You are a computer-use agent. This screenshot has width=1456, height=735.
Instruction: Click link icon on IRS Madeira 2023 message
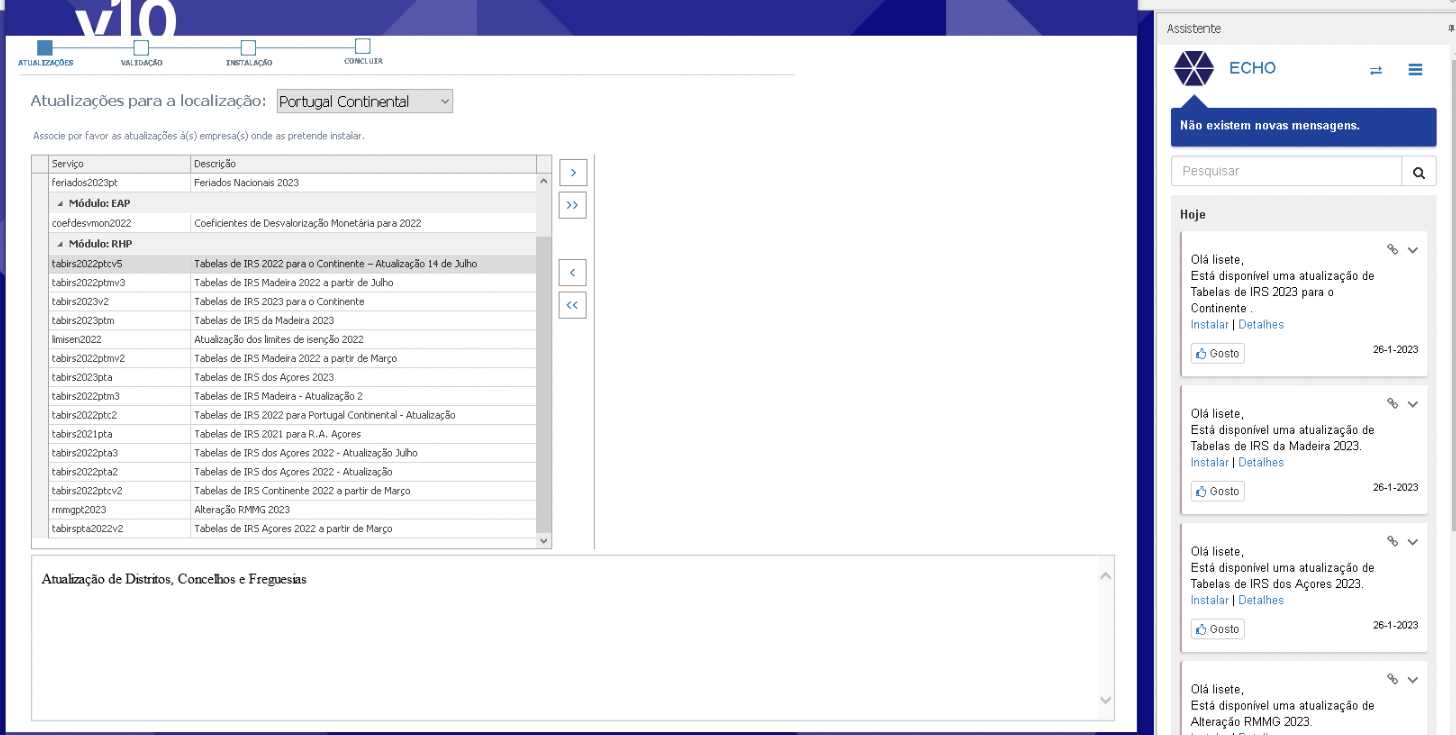point(1392,404)
